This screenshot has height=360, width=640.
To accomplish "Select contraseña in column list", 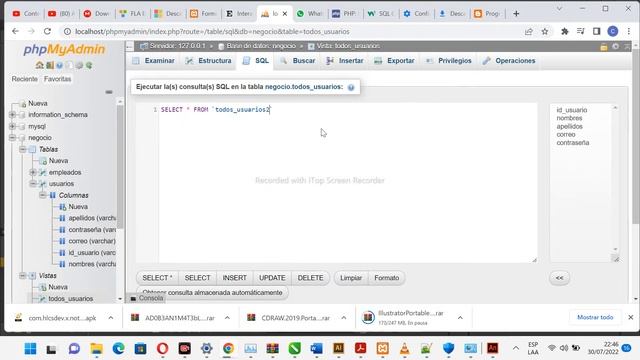I will click(573, 143).
